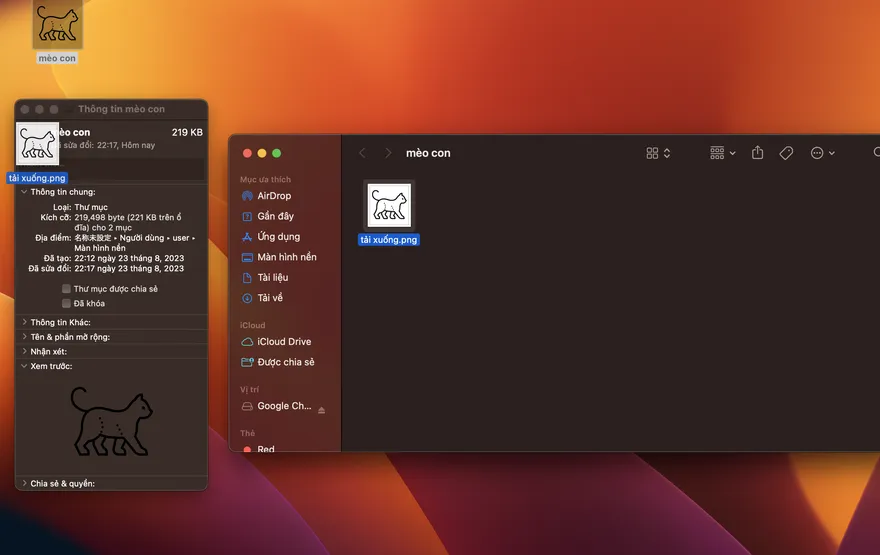Check the Đã khóa checkbox
The image size is (880, 555).
coord(66,303)
